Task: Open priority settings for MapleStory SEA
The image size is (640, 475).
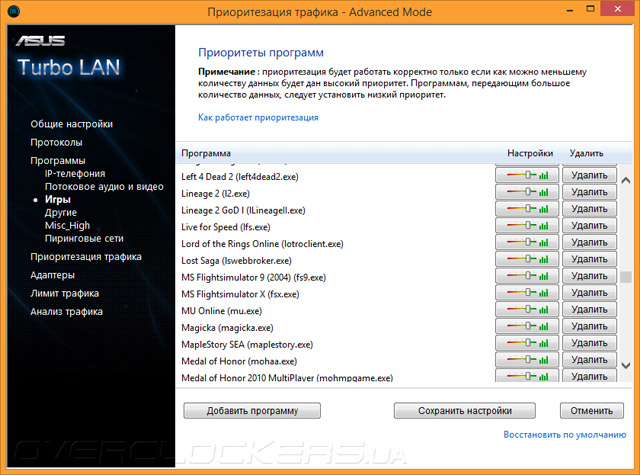Action: [x=527, y=343]
